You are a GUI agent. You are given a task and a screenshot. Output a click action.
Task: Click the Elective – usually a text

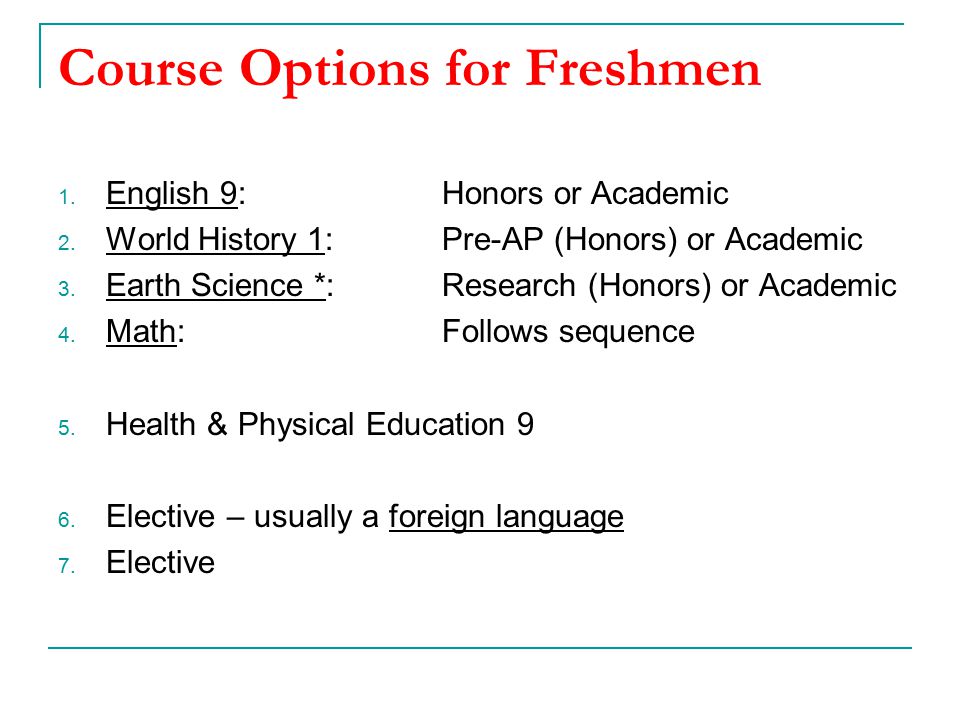point(242,517)
